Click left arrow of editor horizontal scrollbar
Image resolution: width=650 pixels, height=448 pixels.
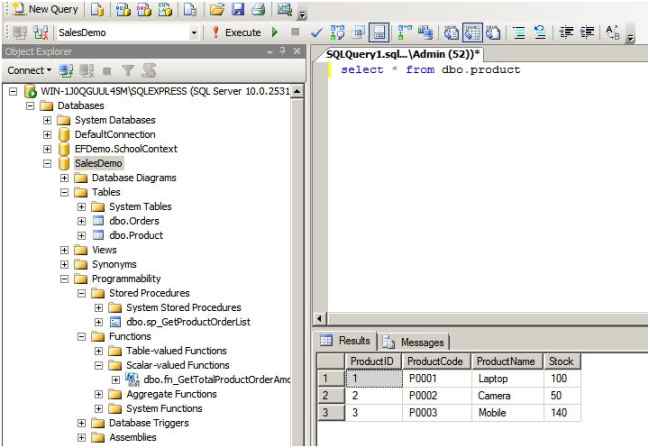tap(319, 319)
